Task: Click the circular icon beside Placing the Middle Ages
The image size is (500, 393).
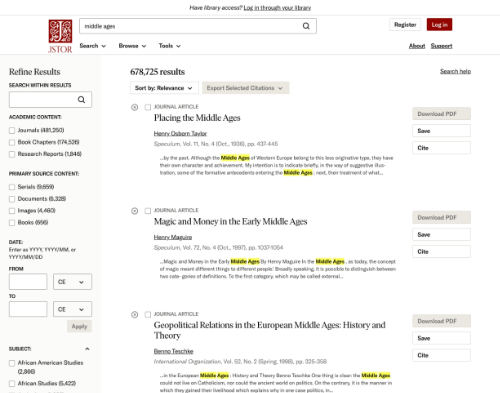Action: tap(134, 107)
